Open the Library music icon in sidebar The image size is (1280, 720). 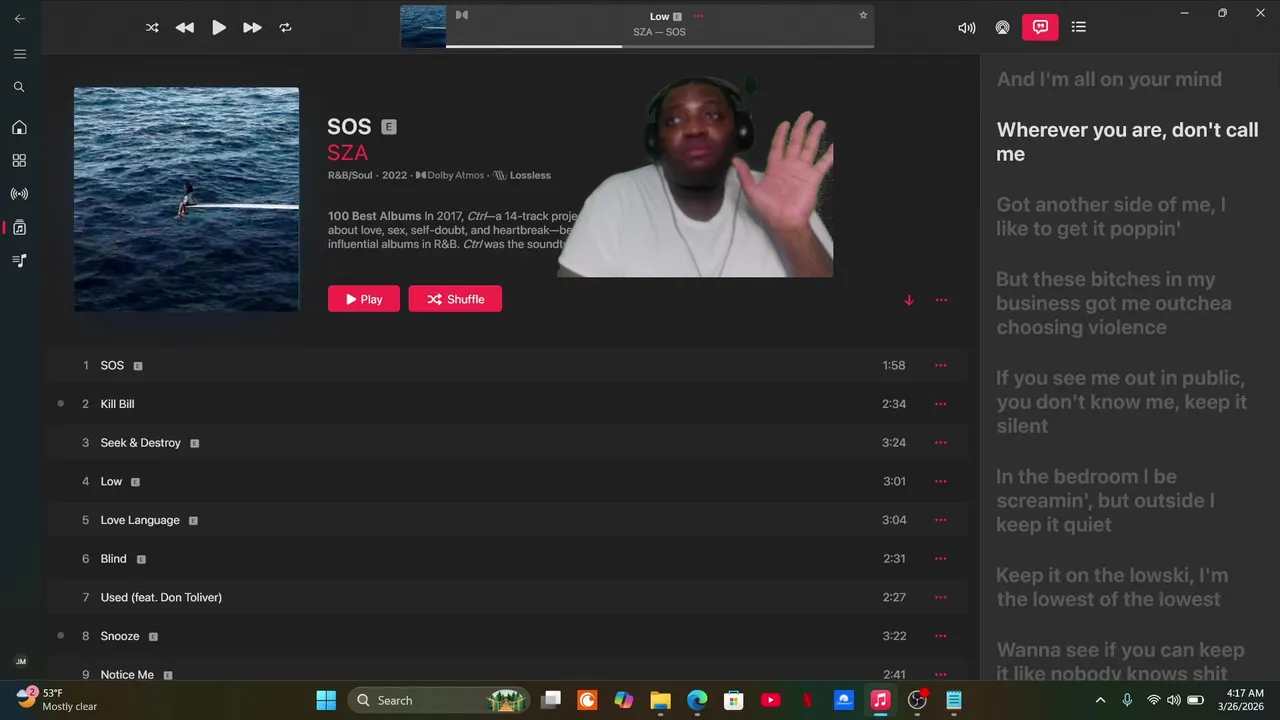(x=19, y=228)
